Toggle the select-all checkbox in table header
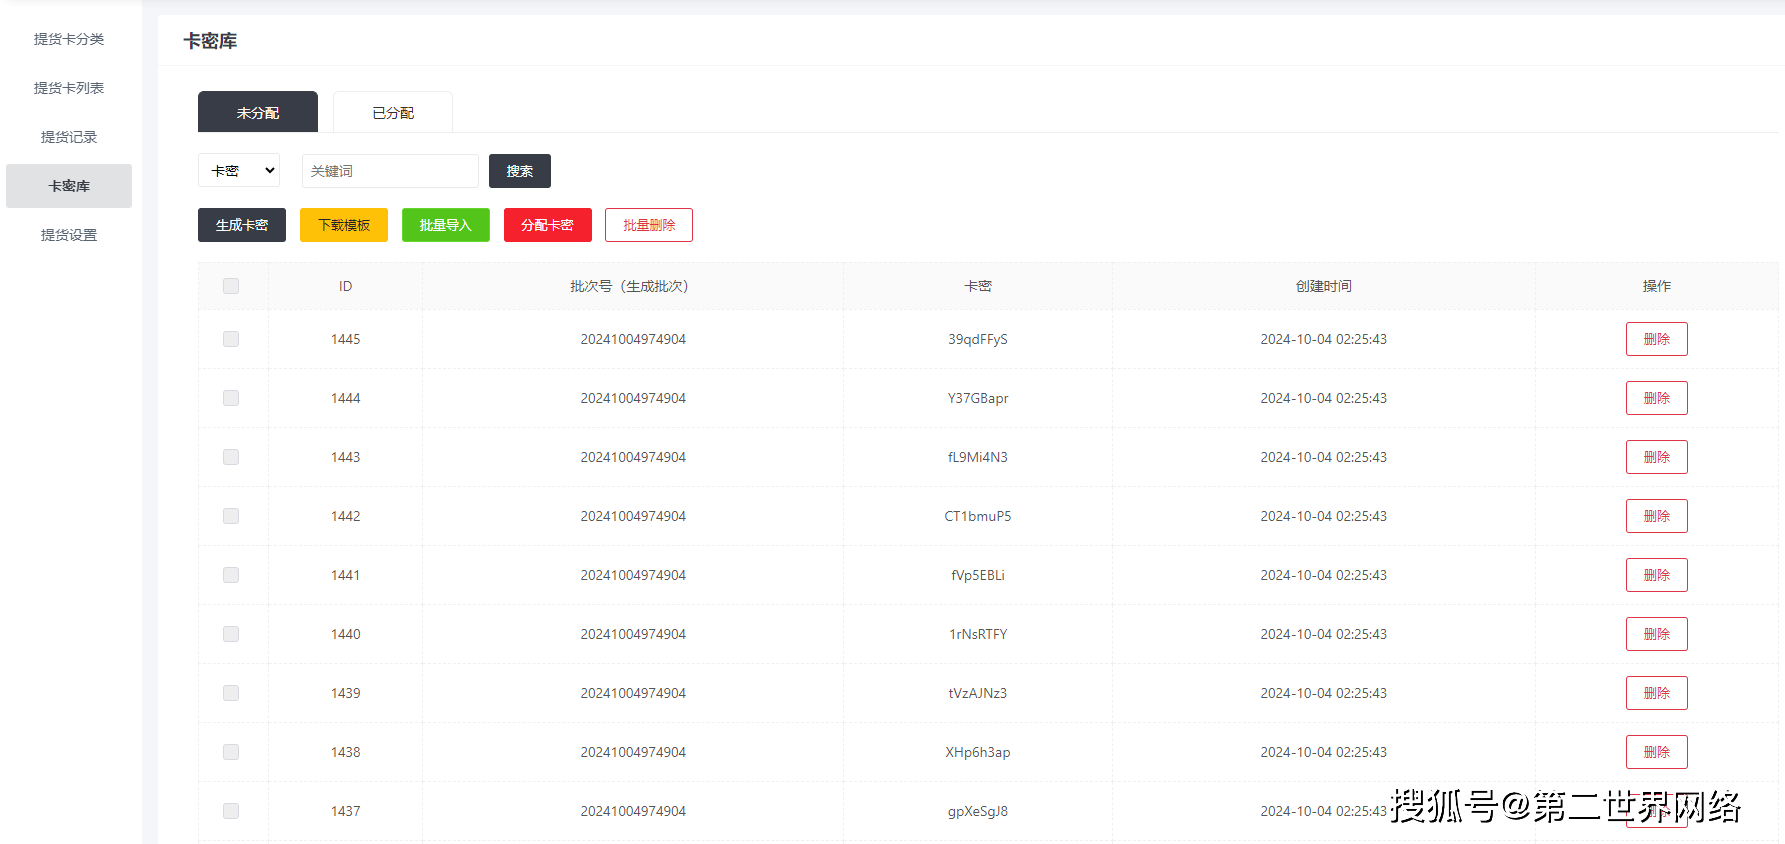This screenshot has height=844, width=1785. tap(231, 286)
